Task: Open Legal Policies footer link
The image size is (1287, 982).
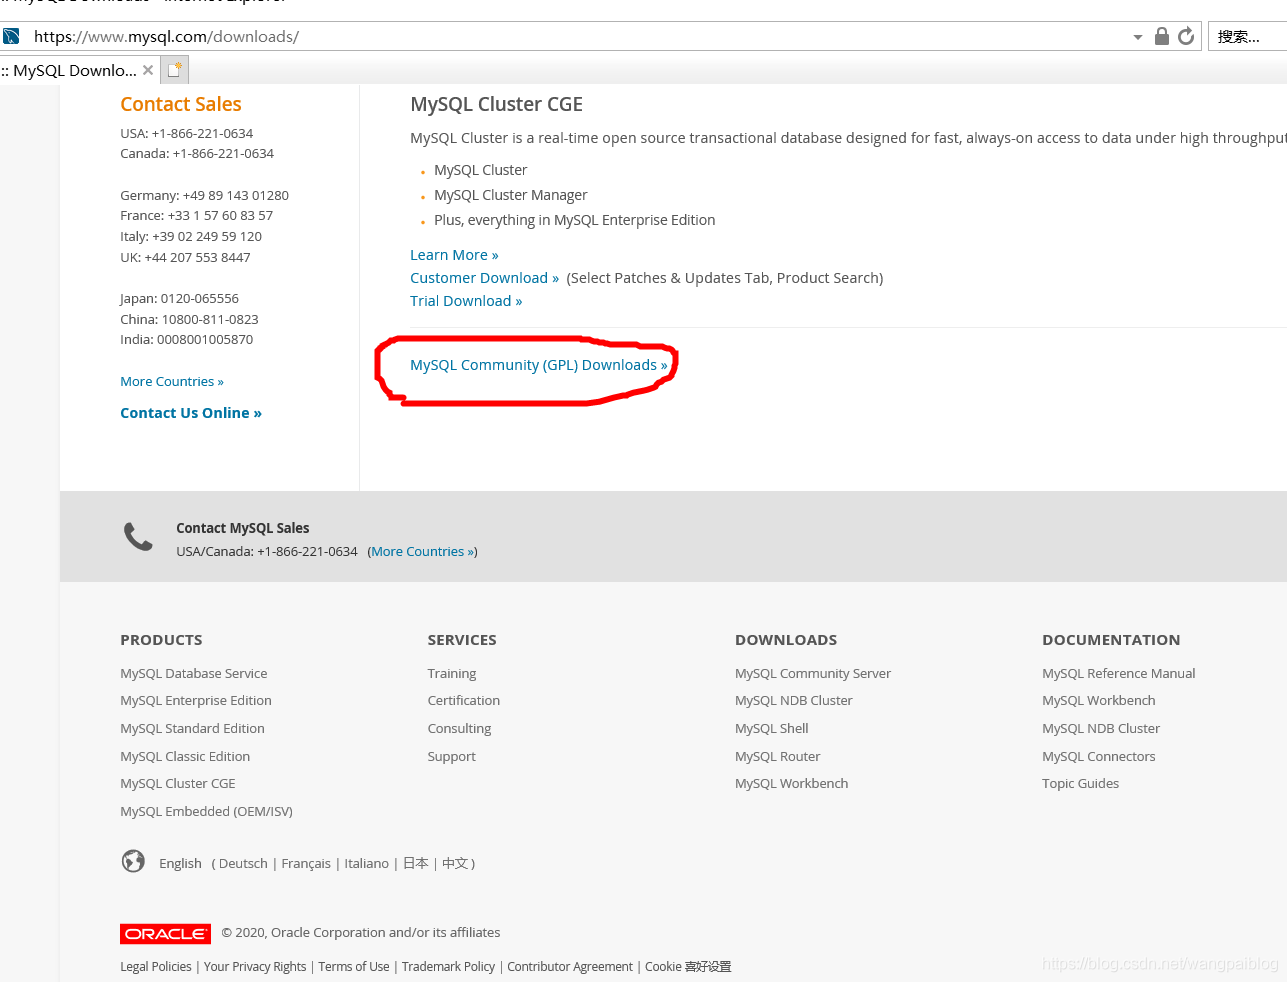Action: click(x=156, y=967)
